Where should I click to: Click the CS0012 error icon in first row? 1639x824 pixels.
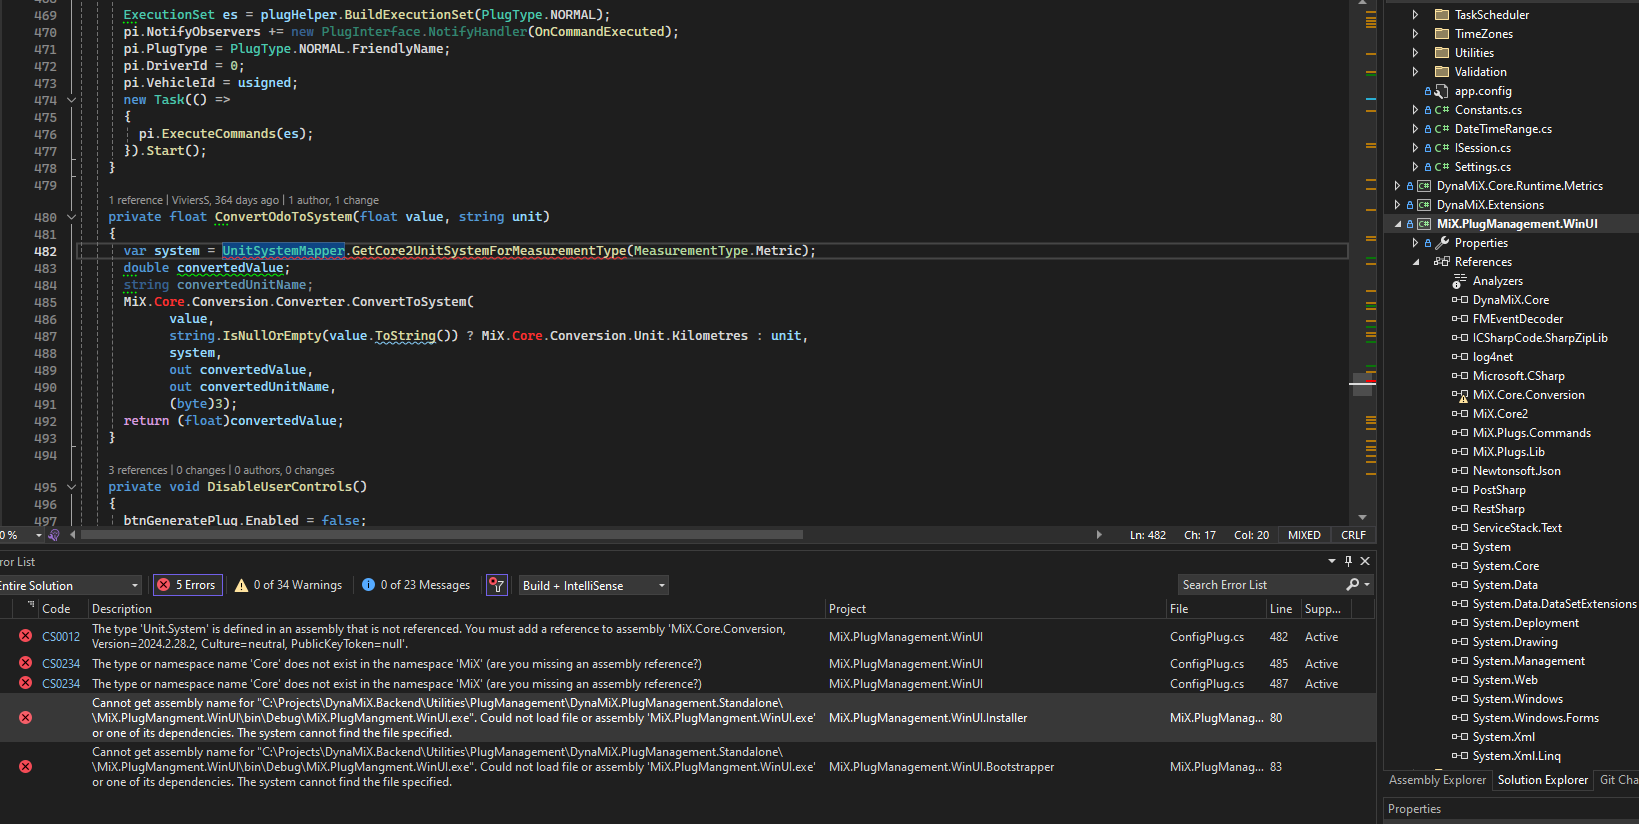tap(25, 636)
